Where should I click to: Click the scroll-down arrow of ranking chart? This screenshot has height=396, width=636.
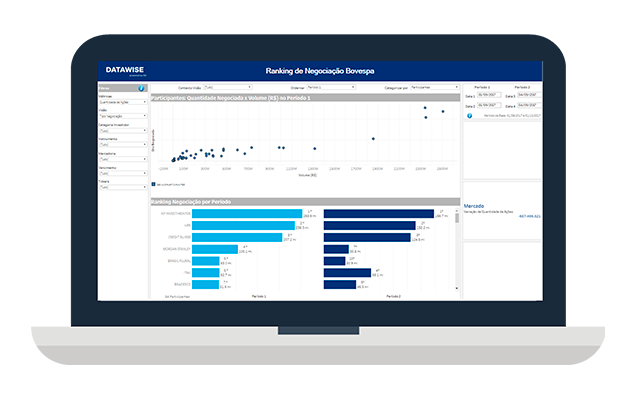coord(457,288)
